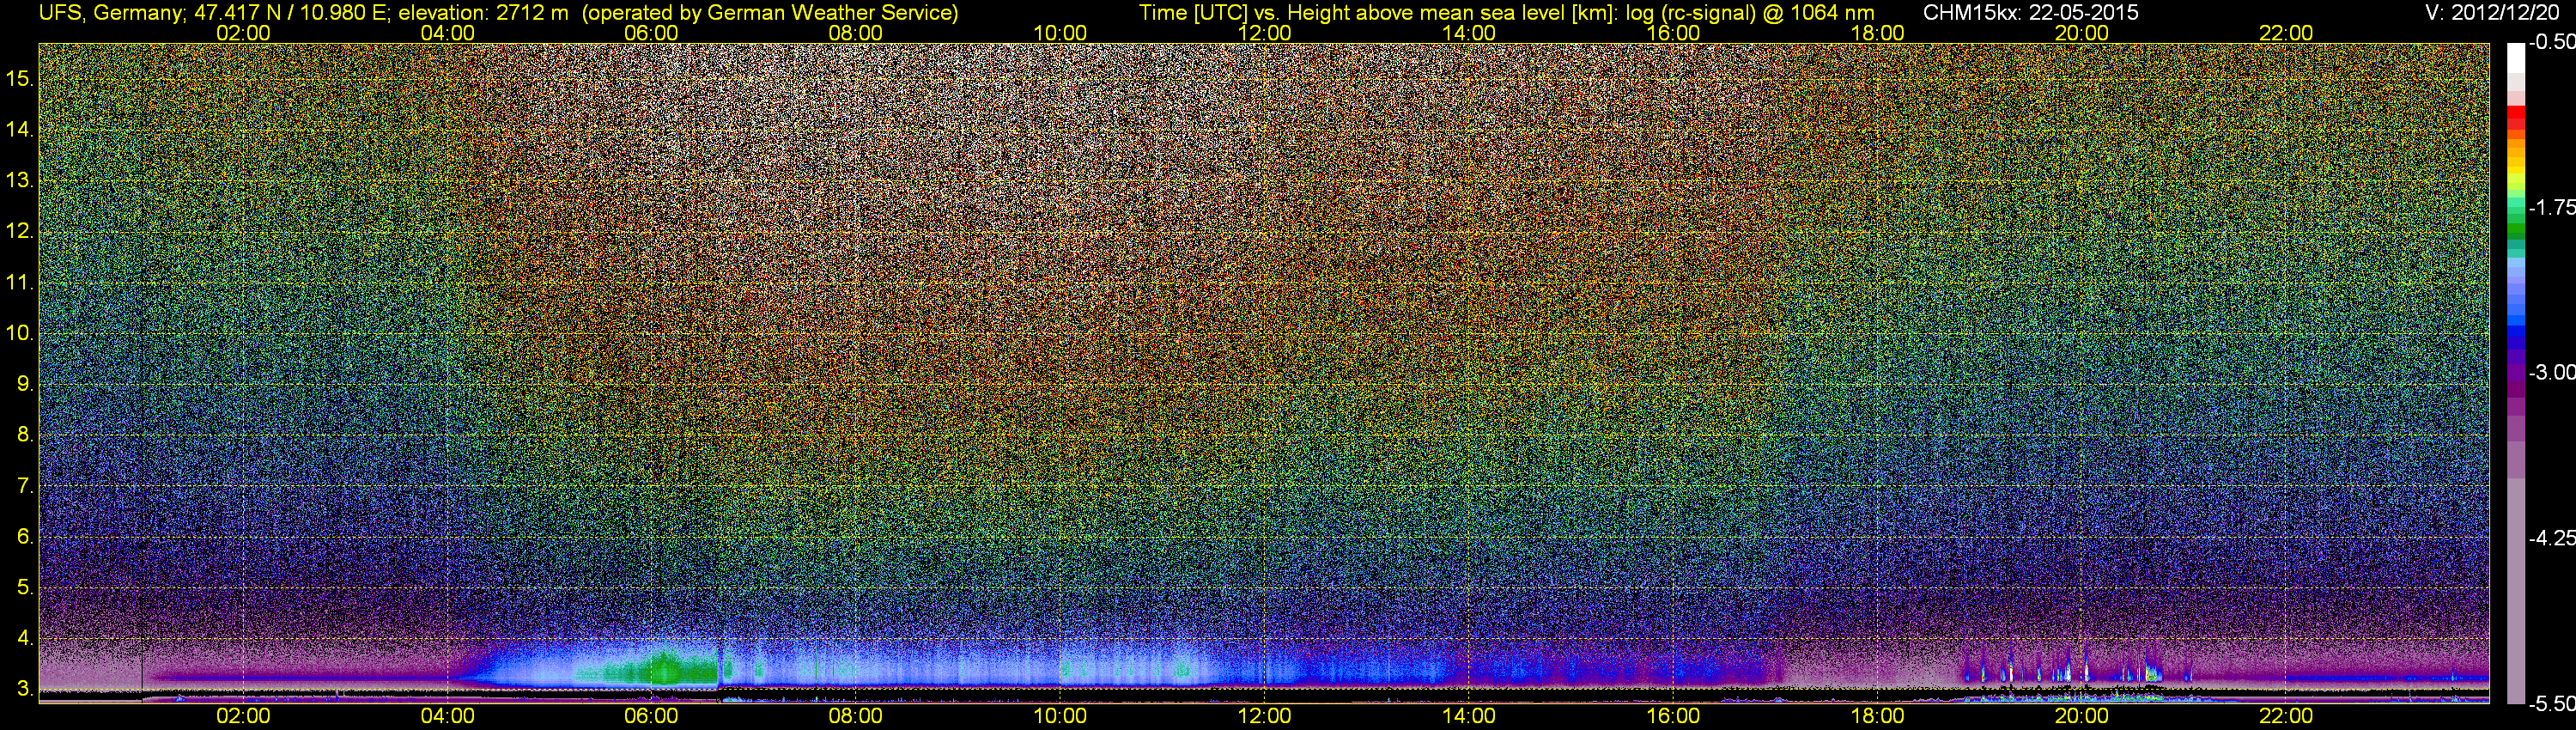Click the height axis label "5."
This screenshot has width=2576, height=730.
(26, 588)
